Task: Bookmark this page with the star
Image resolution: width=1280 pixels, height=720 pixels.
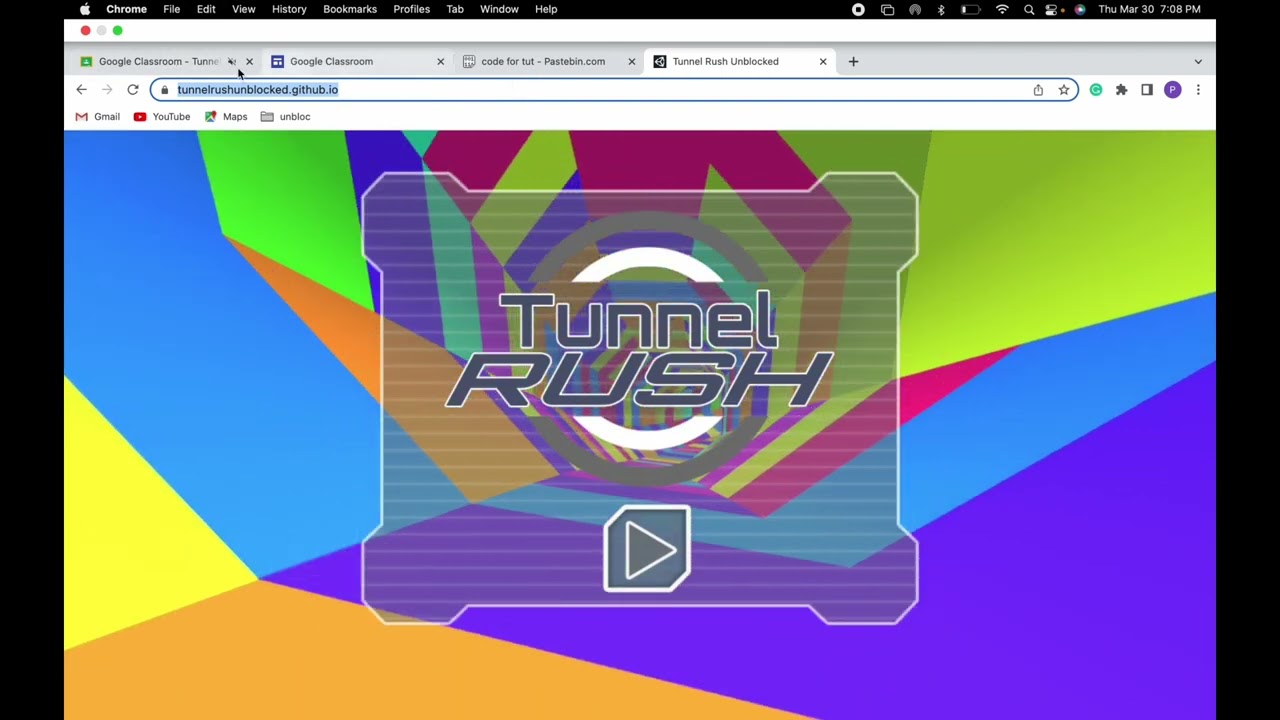Action: pos(1064,90)
